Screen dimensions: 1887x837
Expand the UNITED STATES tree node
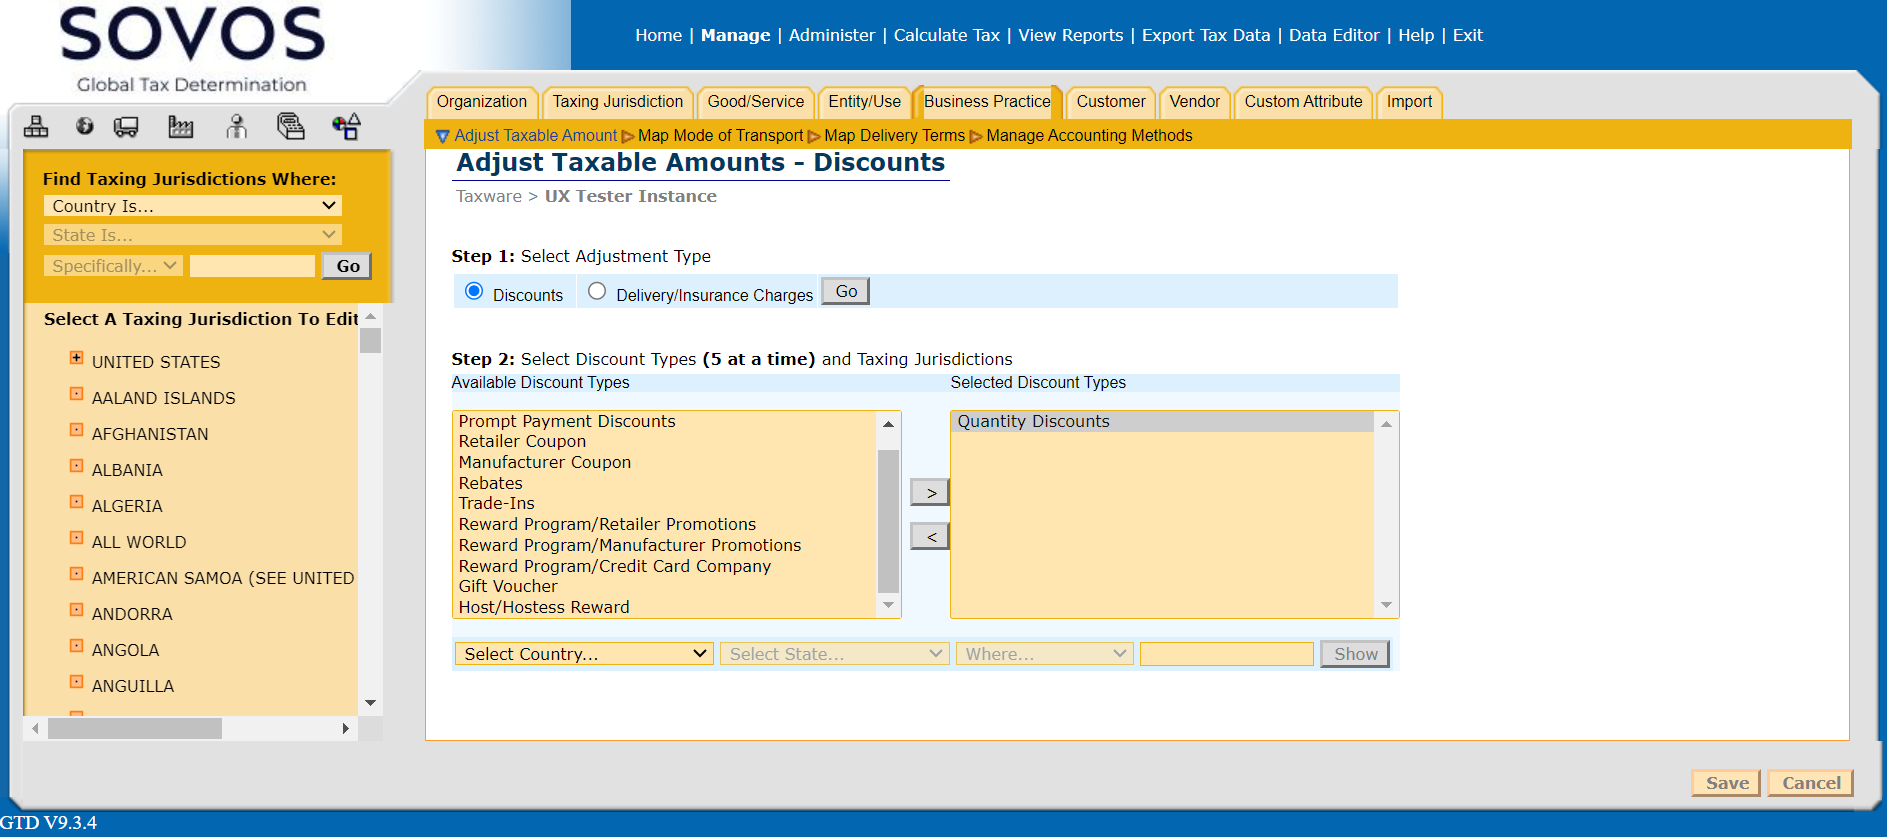click(x=76, y=358)
